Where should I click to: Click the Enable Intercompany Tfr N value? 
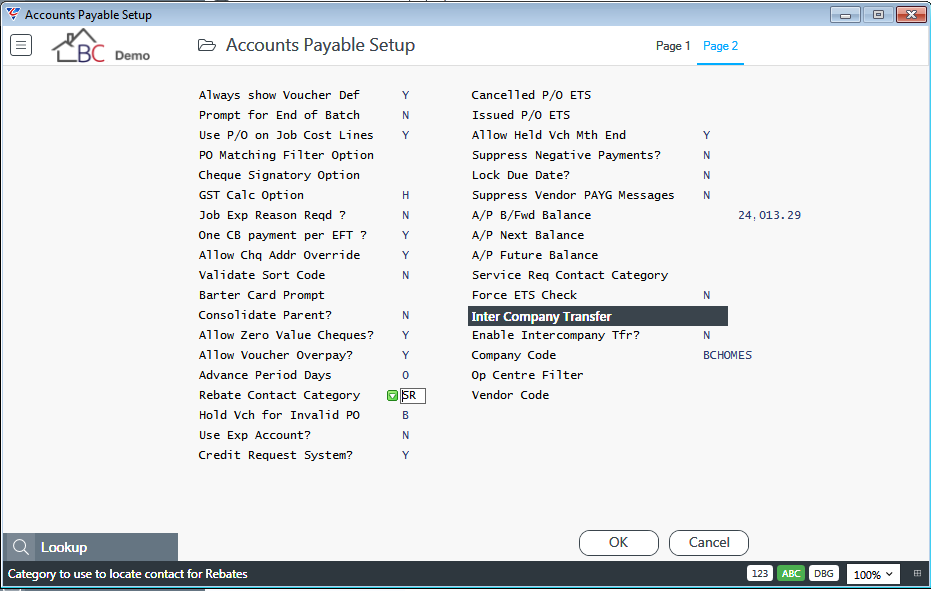[707, 335]
